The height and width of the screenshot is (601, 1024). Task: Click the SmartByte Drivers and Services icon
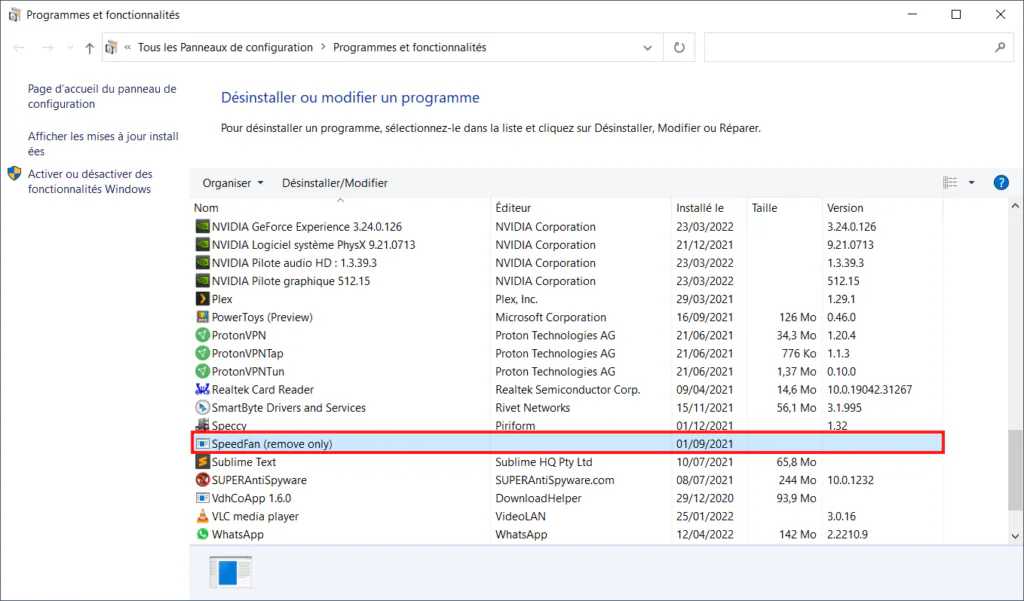point(202,408)
